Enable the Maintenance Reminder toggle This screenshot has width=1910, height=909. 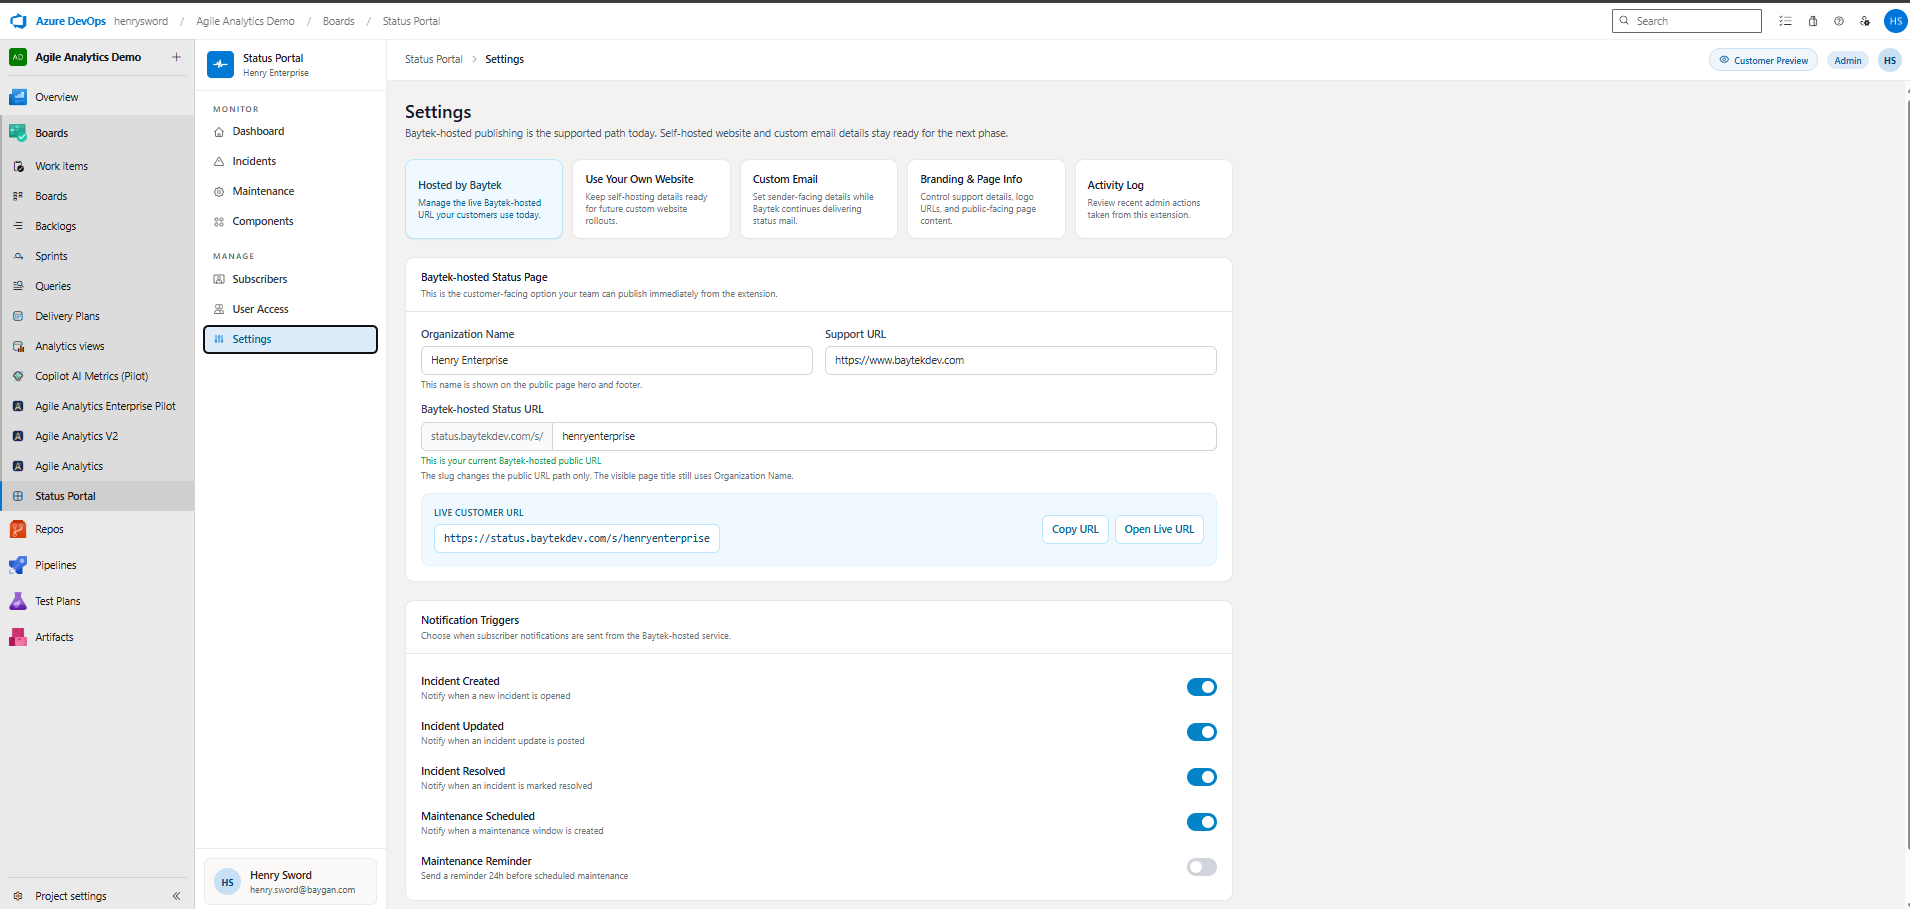1201,867
